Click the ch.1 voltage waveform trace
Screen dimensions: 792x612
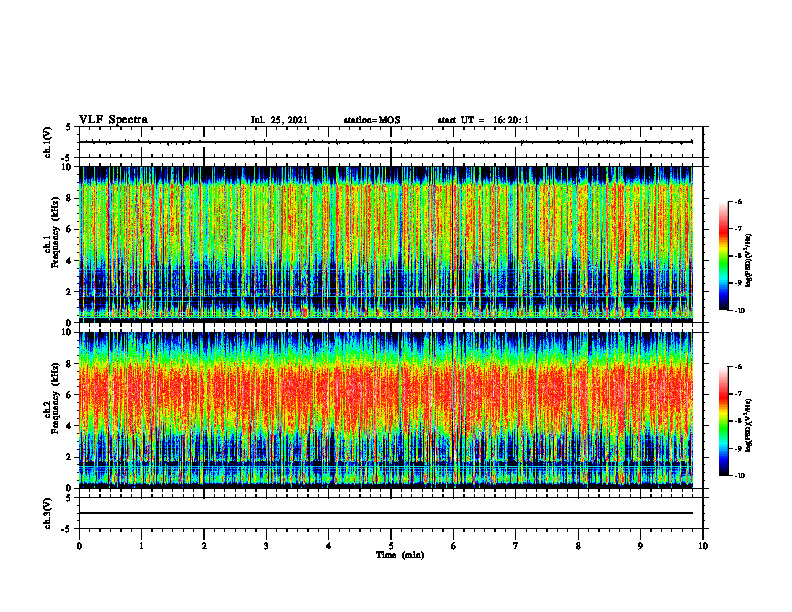[x=386, y=142]
